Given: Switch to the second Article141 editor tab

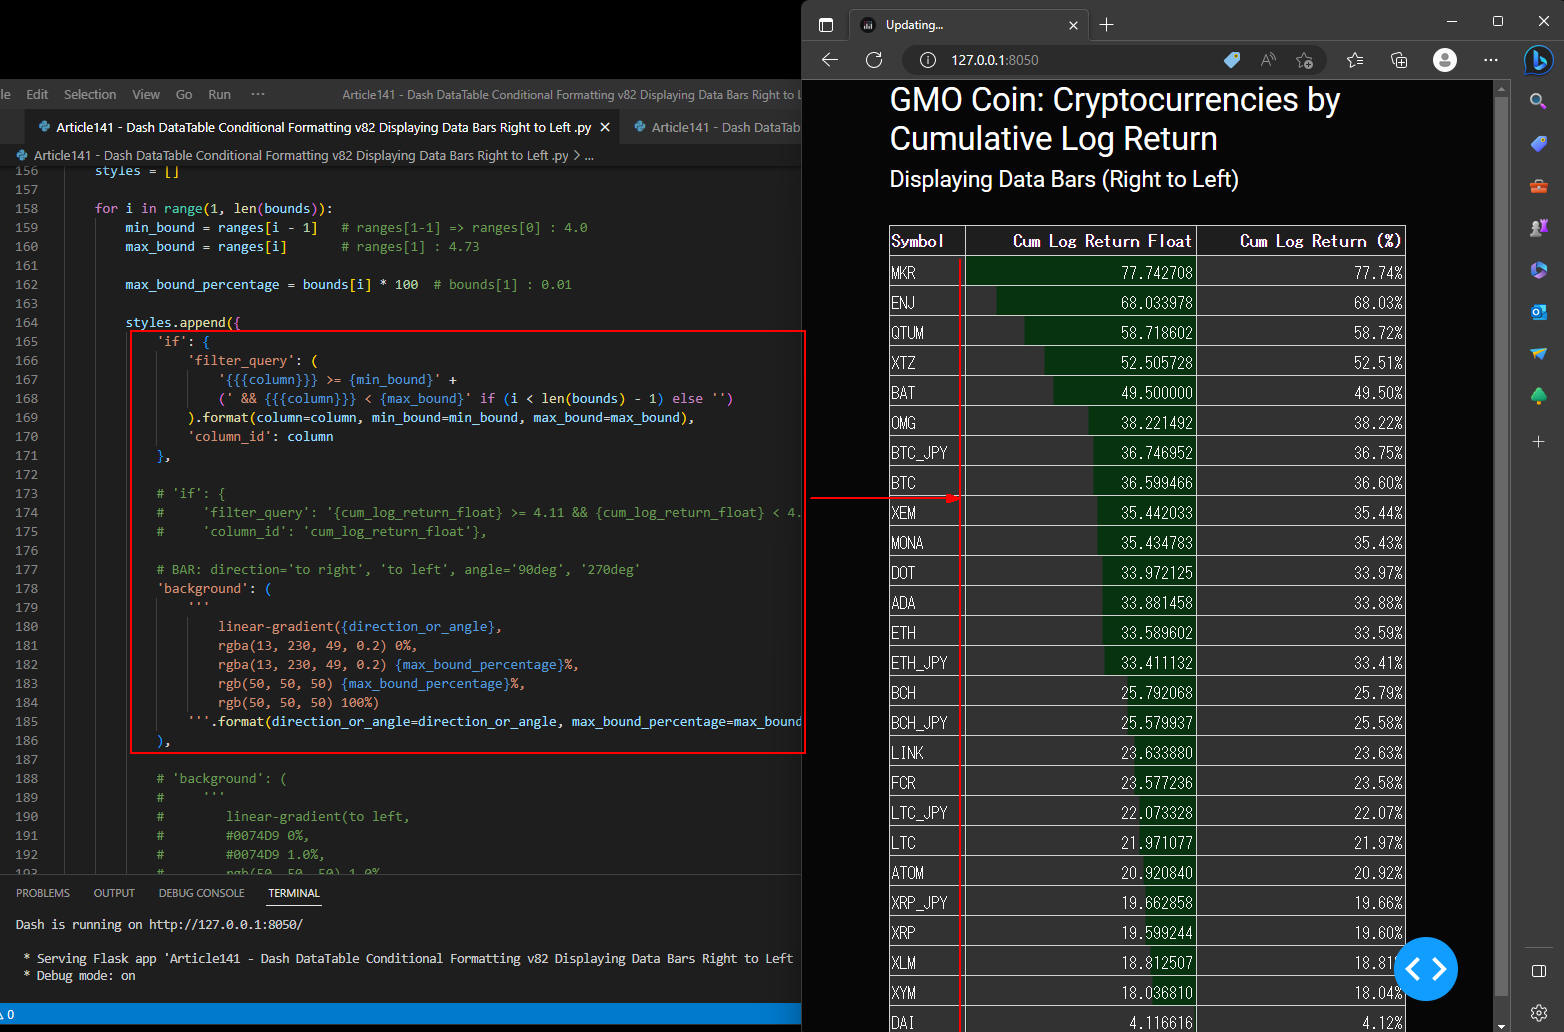Looking at the screenshot, I should [715, 127].
